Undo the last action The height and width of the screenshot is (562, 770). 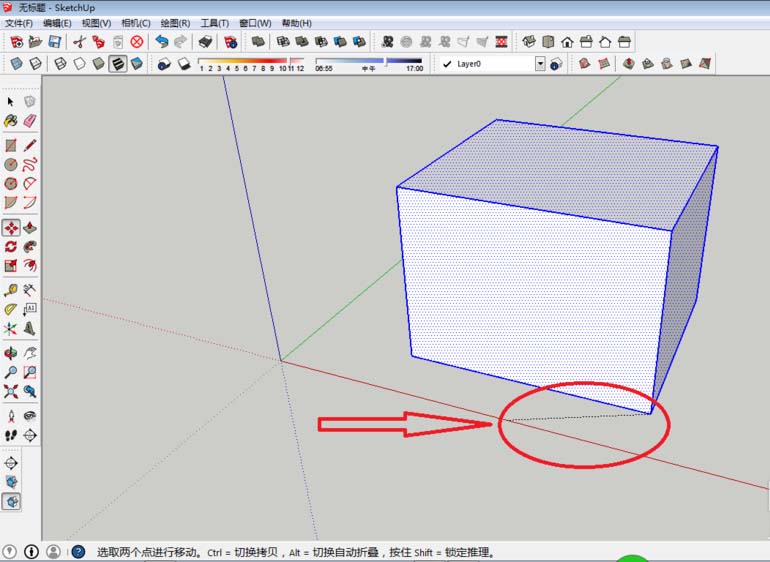coord(162,42)
